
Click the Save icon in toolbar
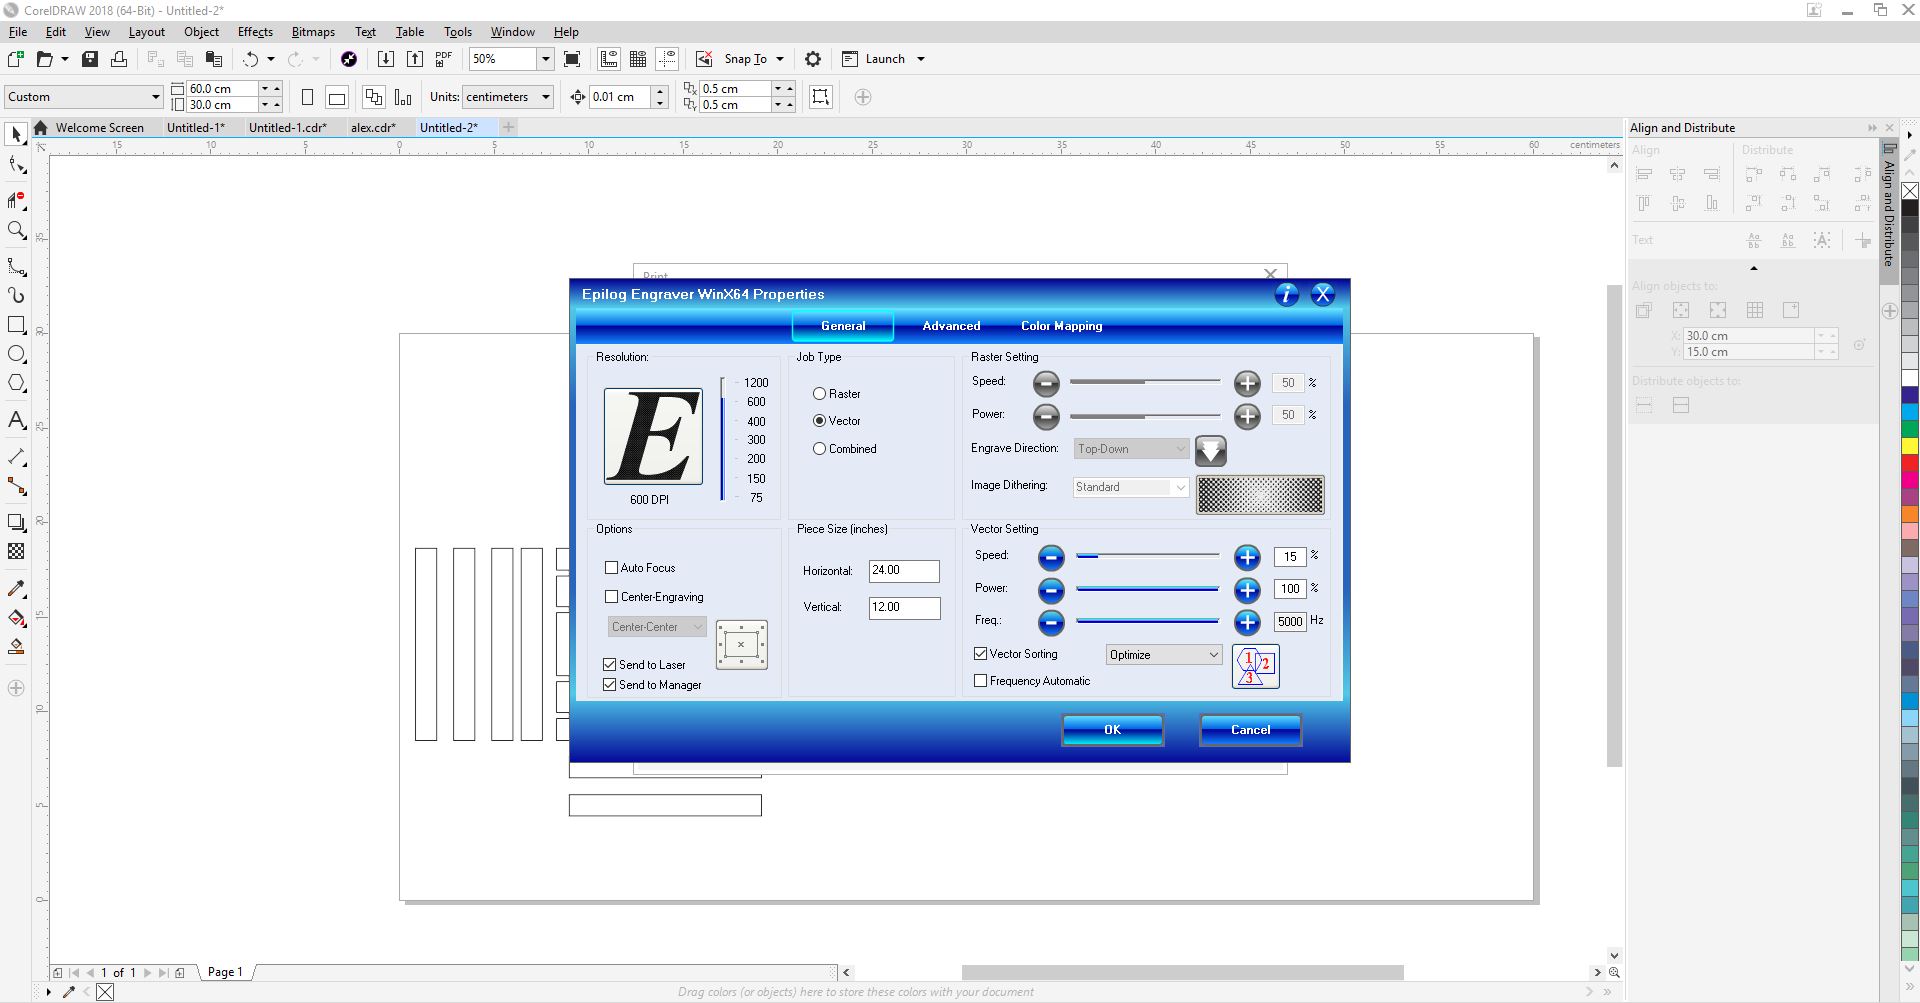(x=90, y=59)
